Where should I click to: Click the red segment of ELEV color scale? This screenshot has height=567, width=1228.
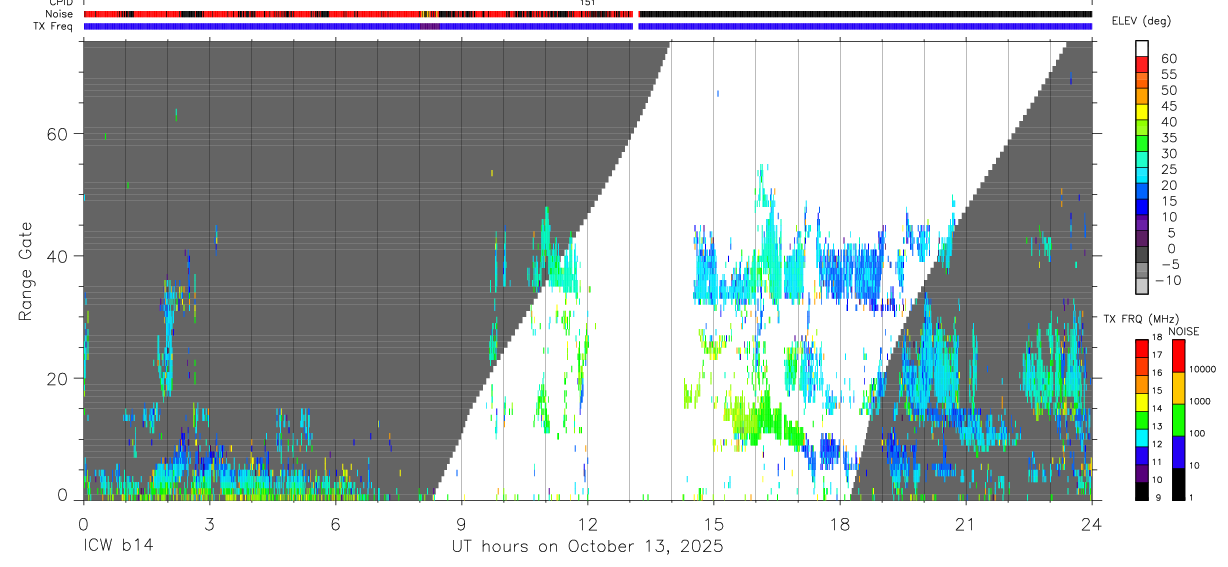(1142, 64)
